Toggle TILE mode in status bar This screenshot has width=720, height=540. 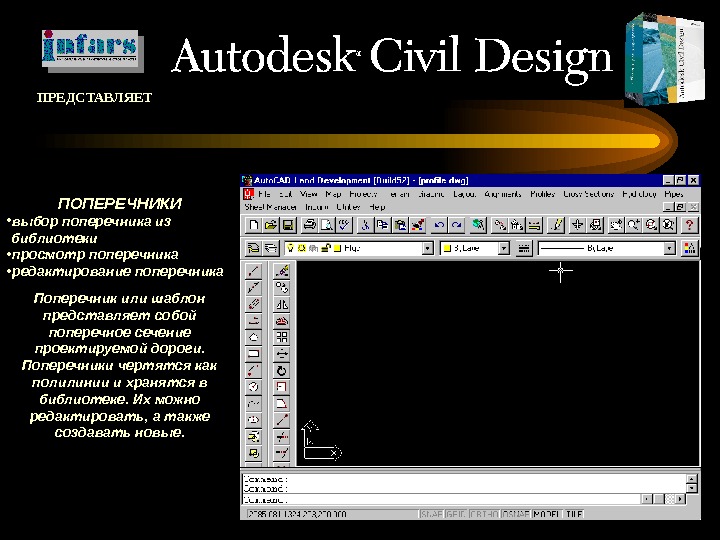(574, 514)
